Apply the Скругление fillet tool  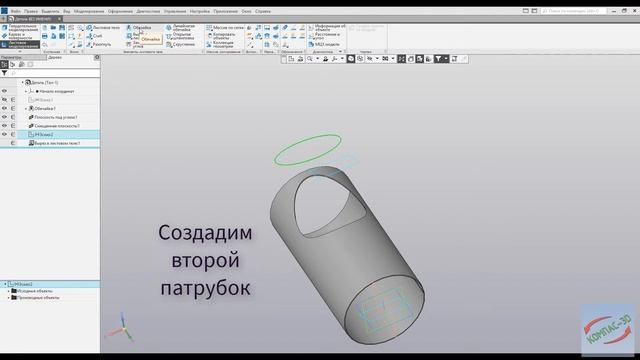(x=180, y=44)
